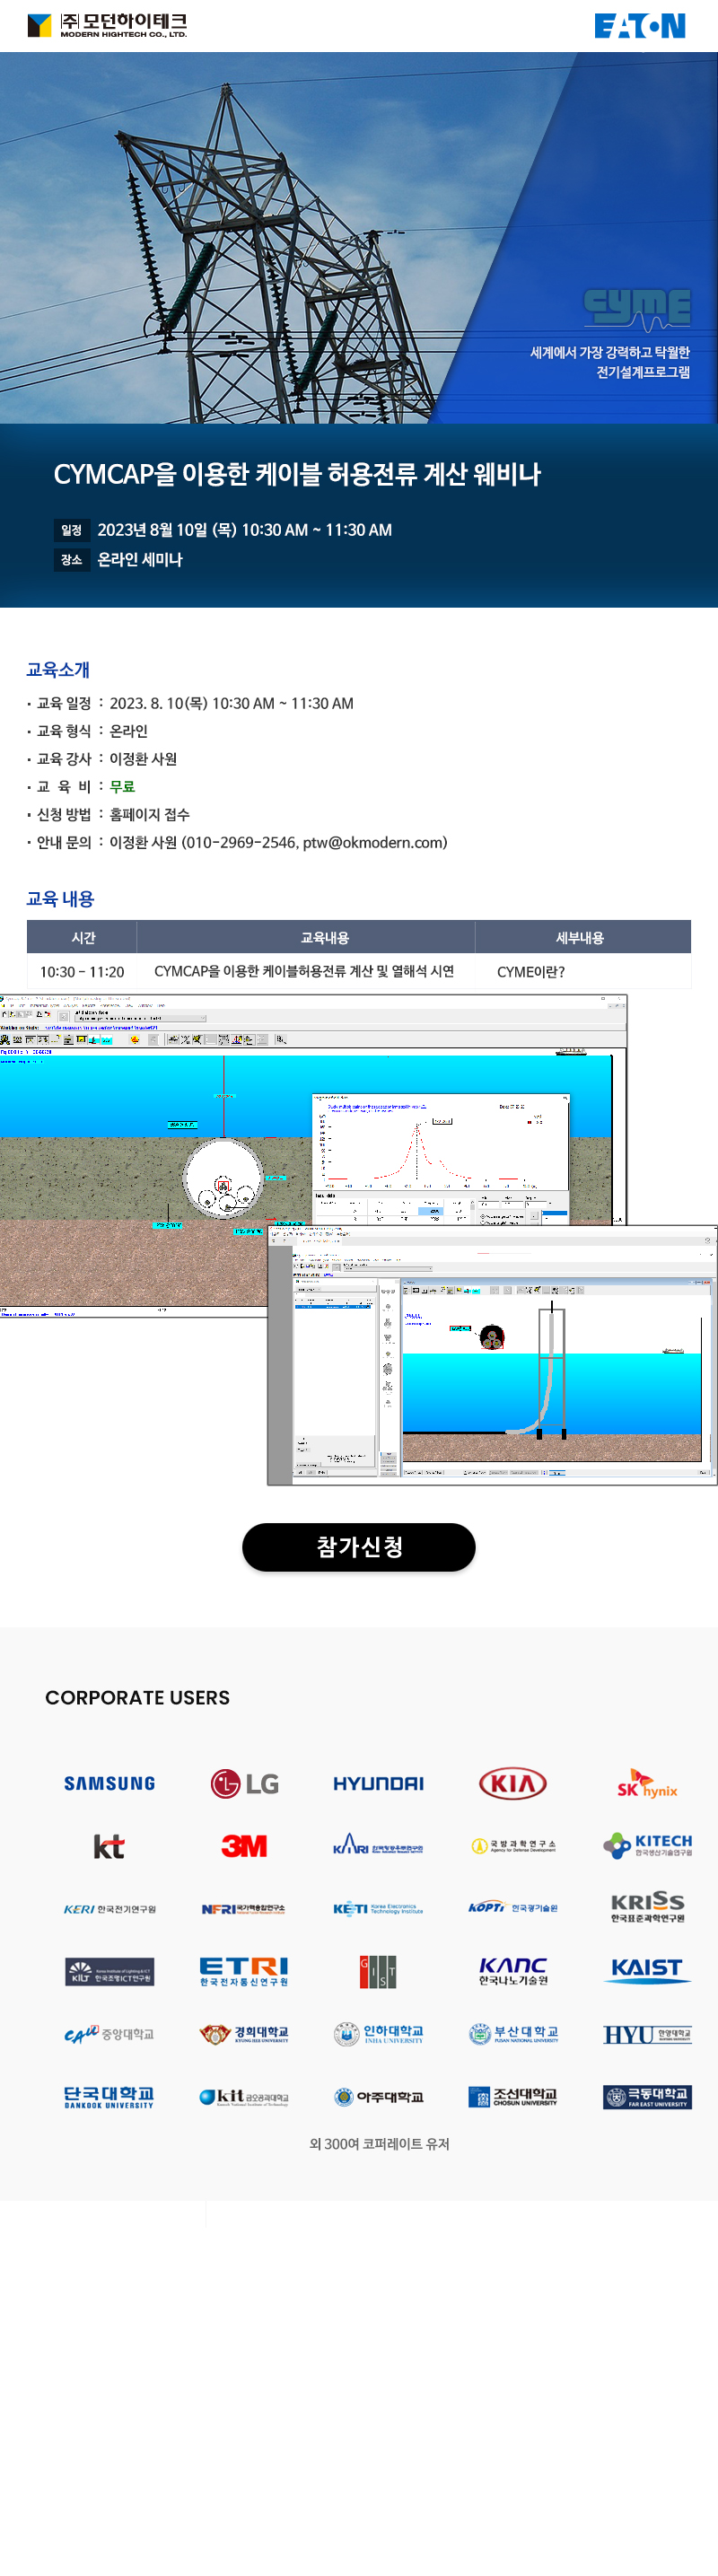The height and width of the screenshot is (2576, 718).
Task: Click the 단국대학교 logo
Action: coord(109,2097)
